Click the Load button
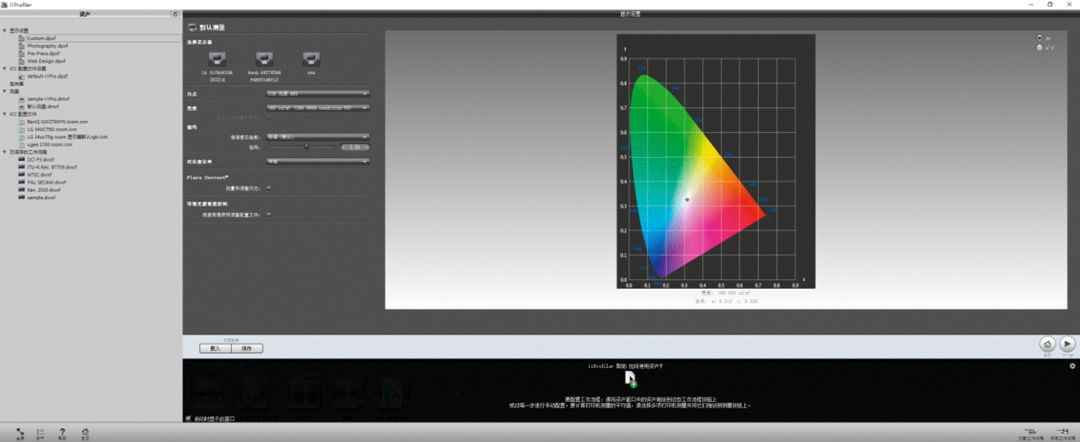The width and height of the screenshot is (1080, 442). 215,348
